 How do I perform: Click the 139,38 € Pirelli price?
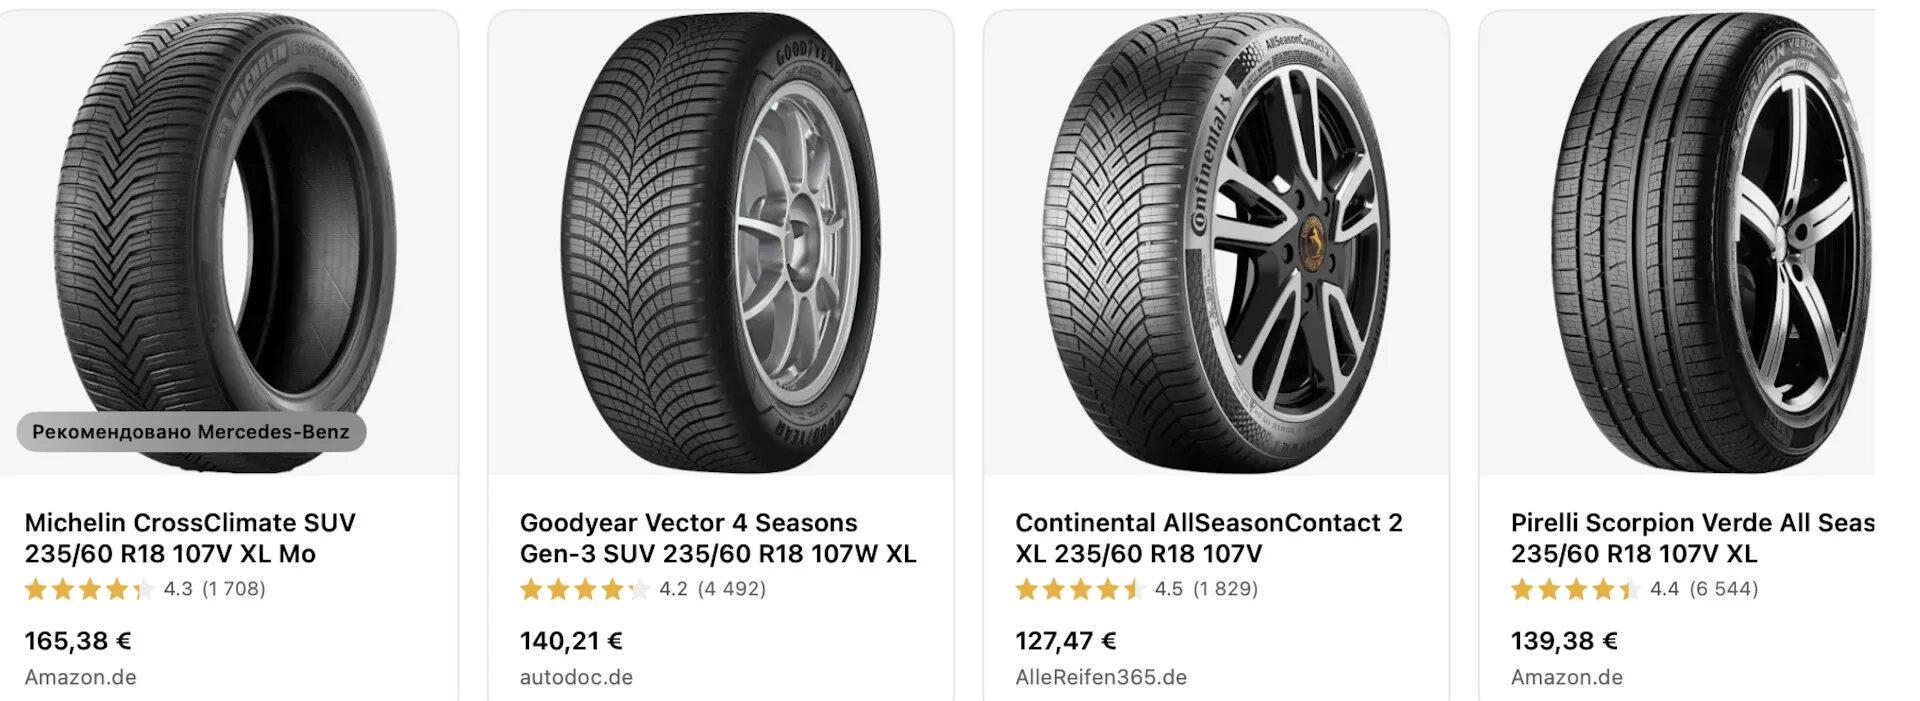click(x=1563, y=641)
